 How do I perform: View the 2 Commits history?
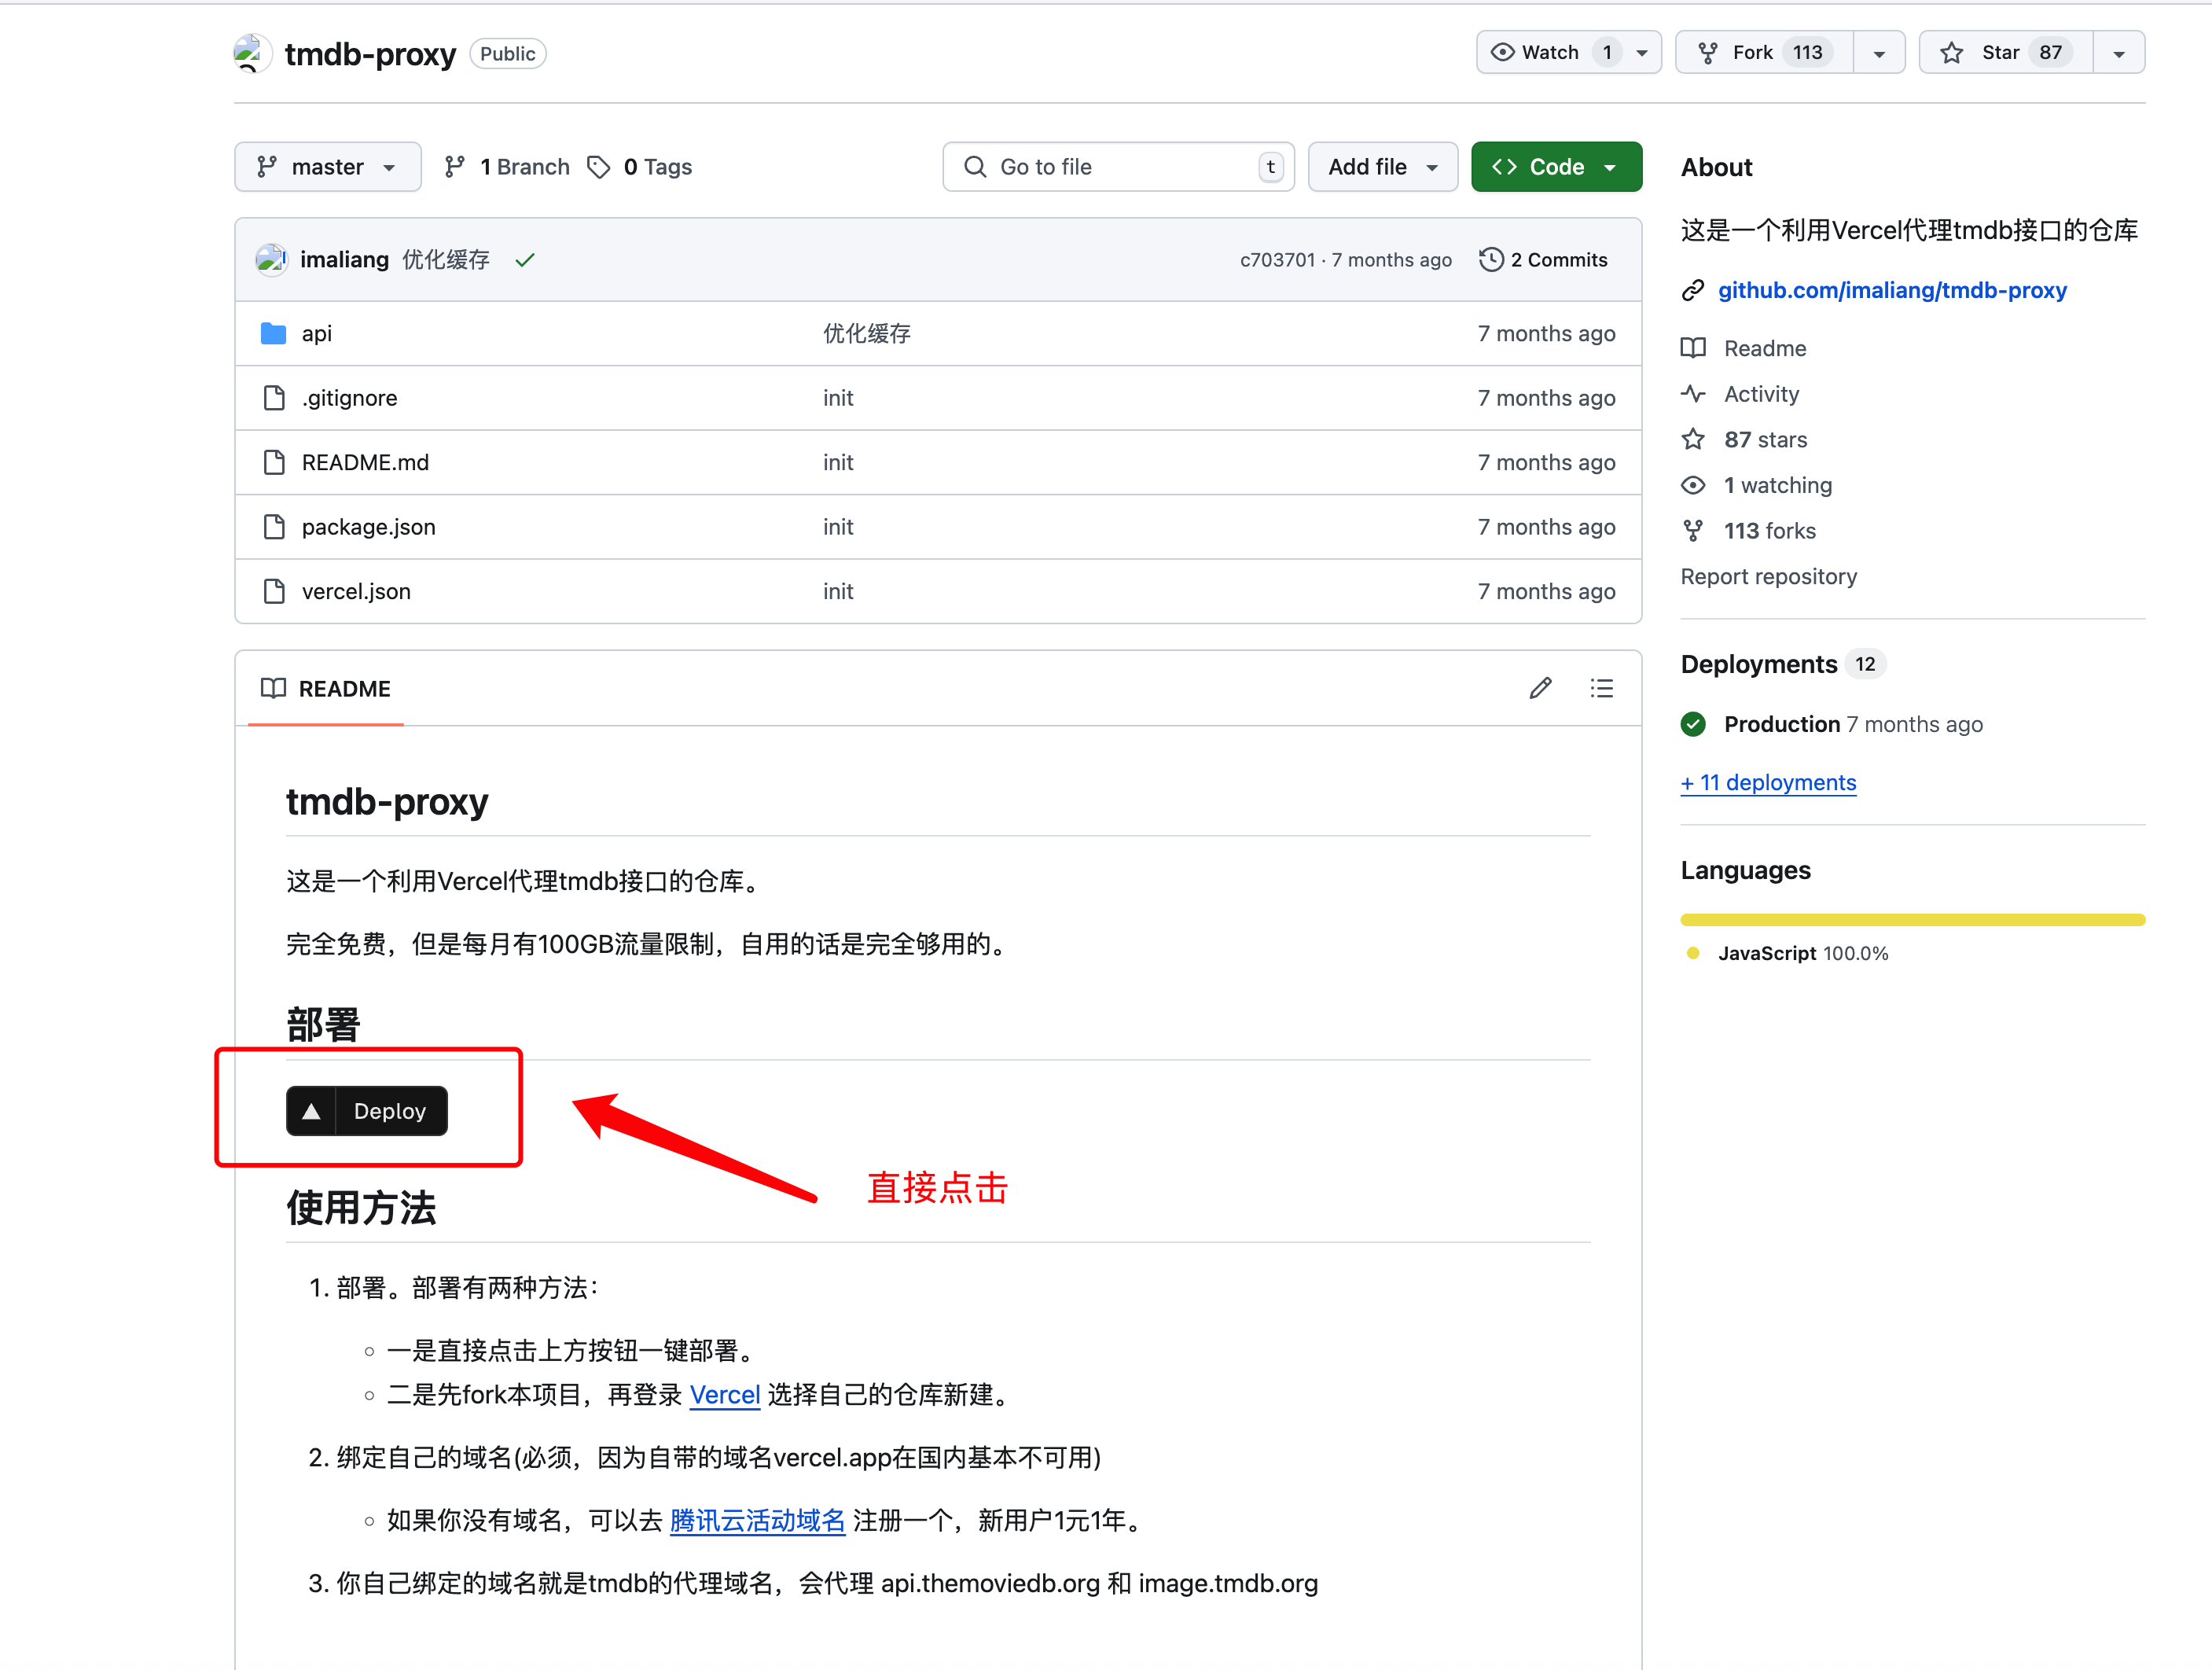tap(1543, 260)
